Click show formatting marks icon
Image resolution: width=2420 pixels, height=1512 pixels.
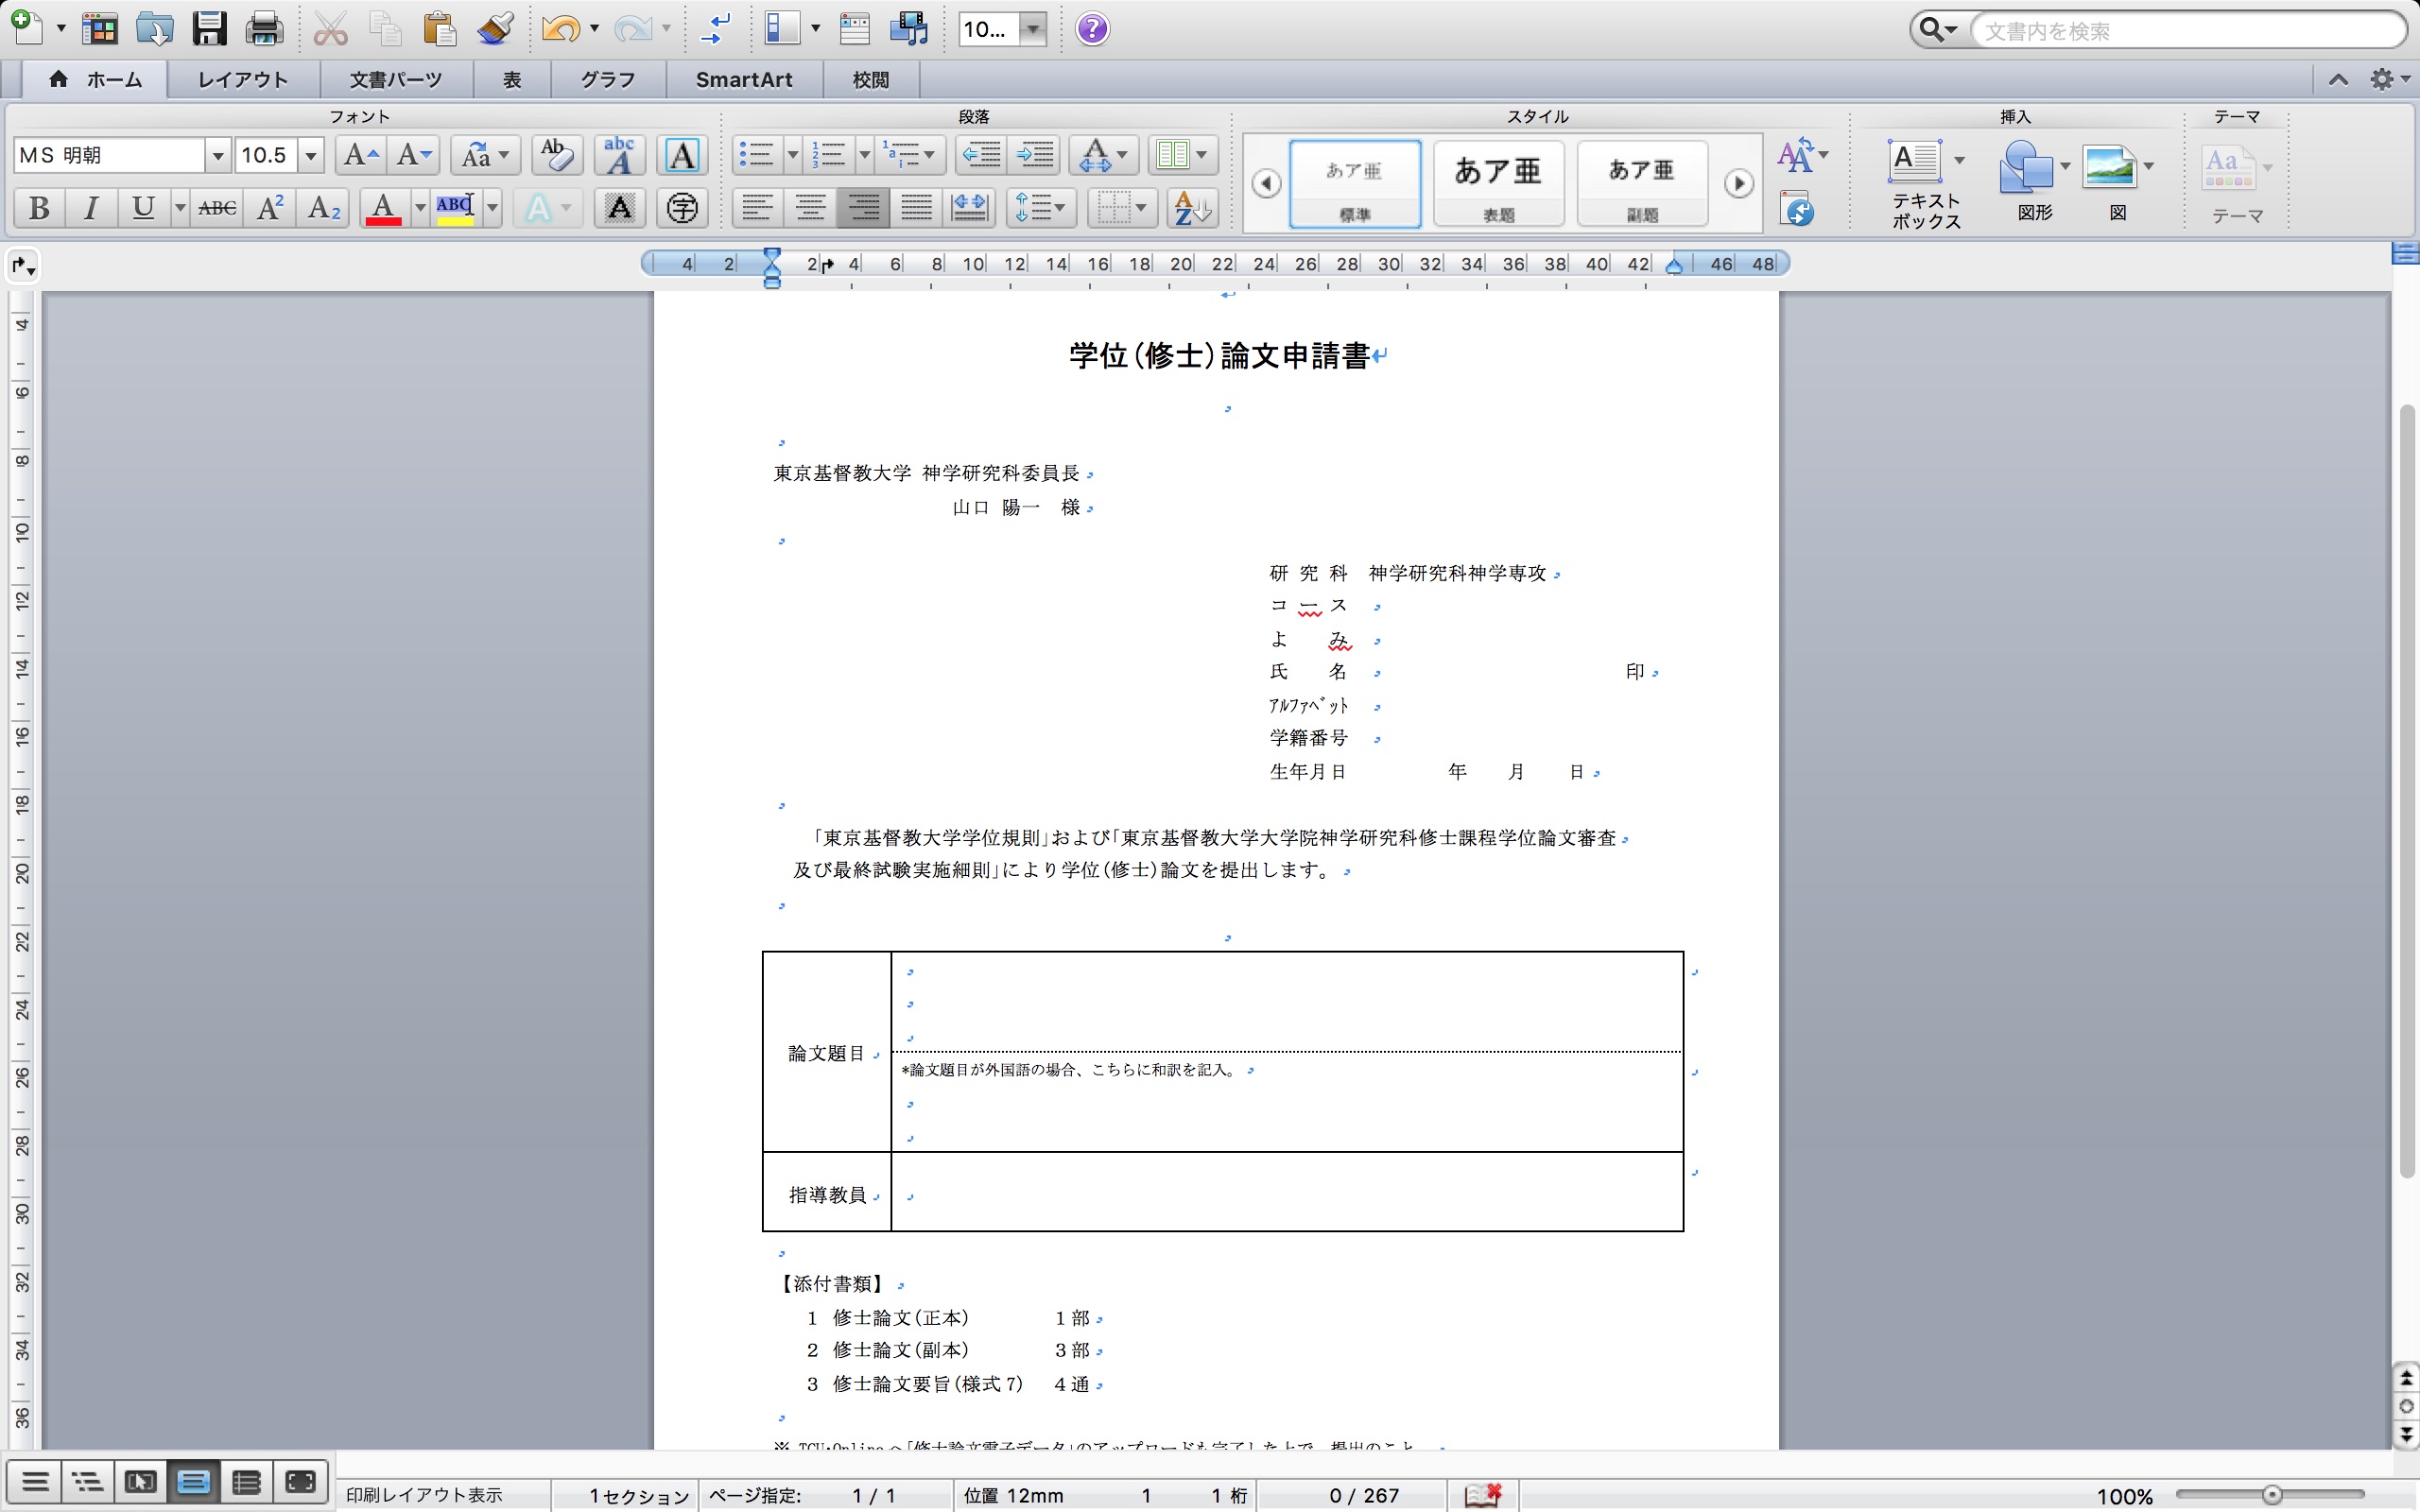tap(714, 28)
